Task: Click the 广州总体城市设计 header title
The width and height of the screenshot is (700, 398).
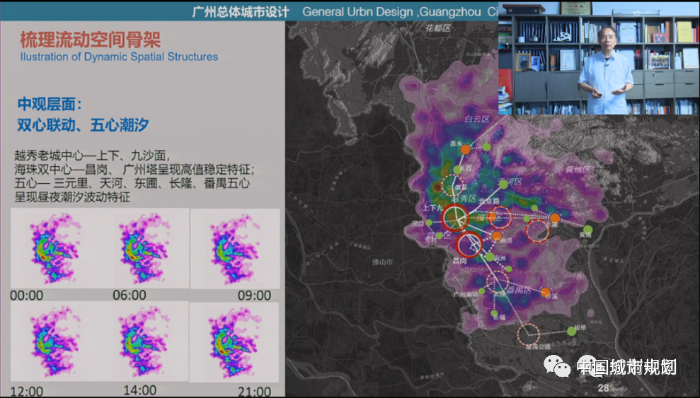Action: tap(241, 12)
